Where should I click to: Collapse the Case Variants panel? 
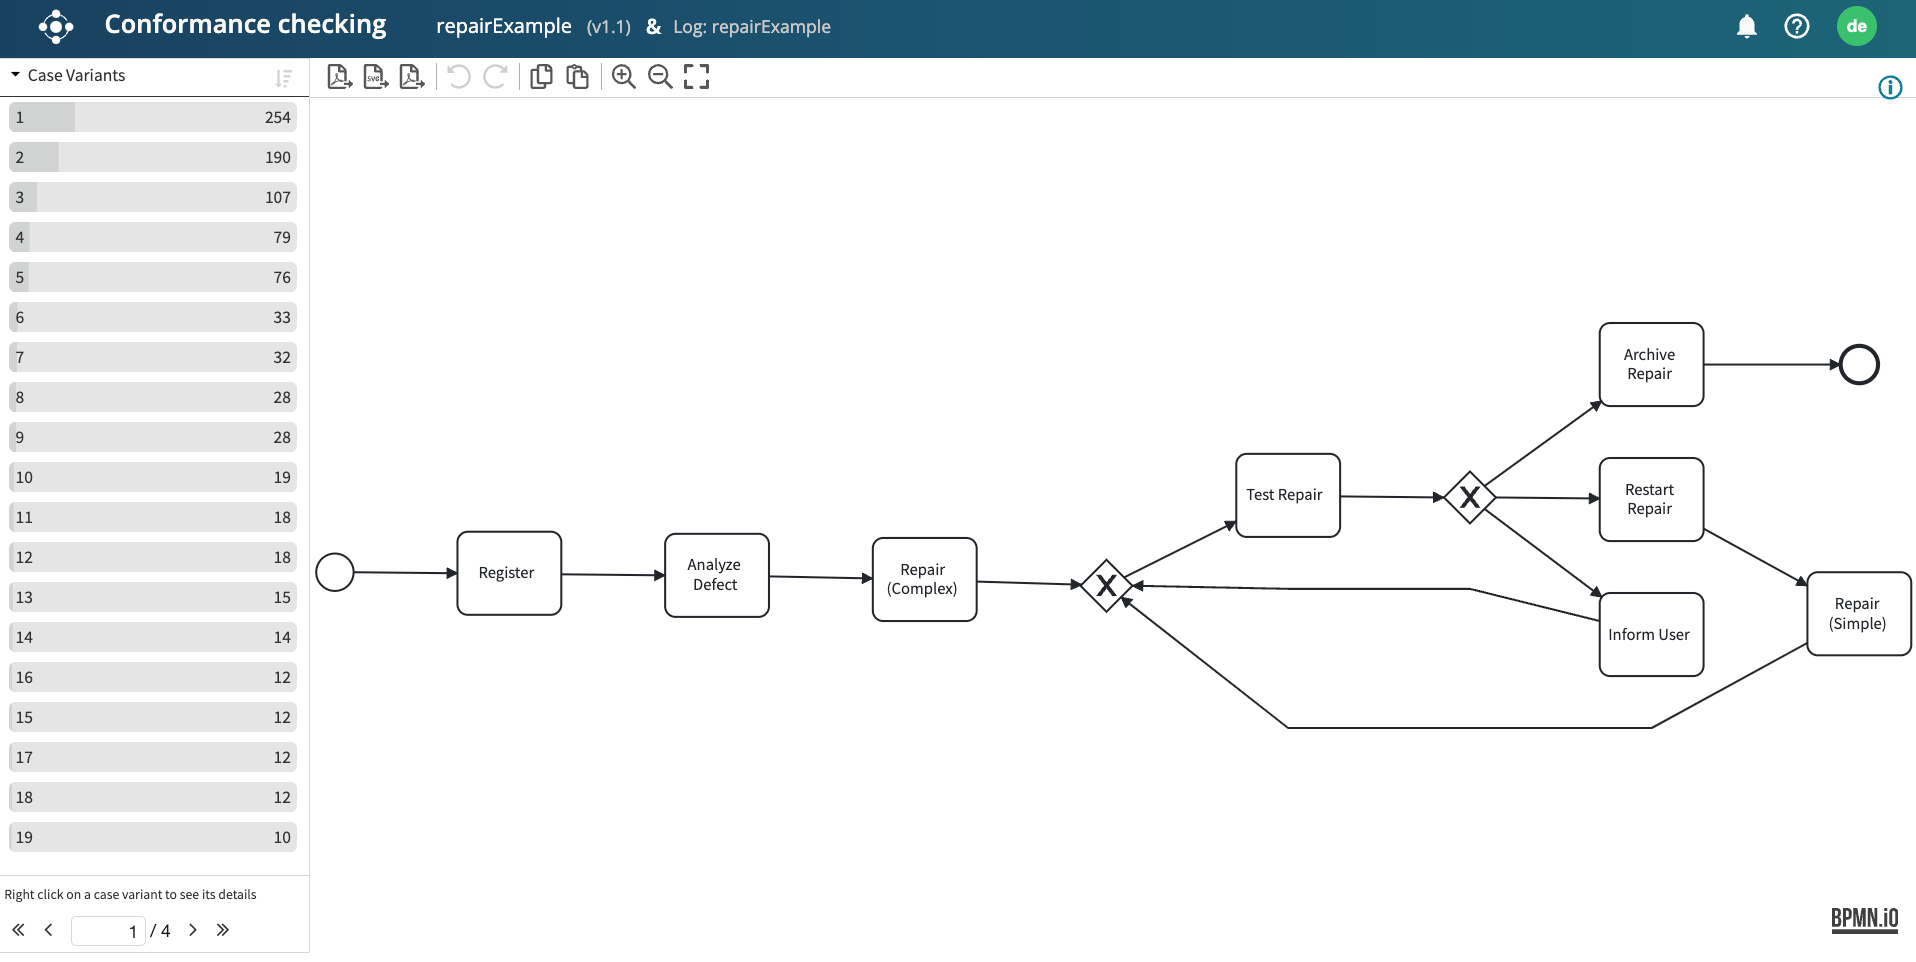pyautogui.click(x=16, y=75)
